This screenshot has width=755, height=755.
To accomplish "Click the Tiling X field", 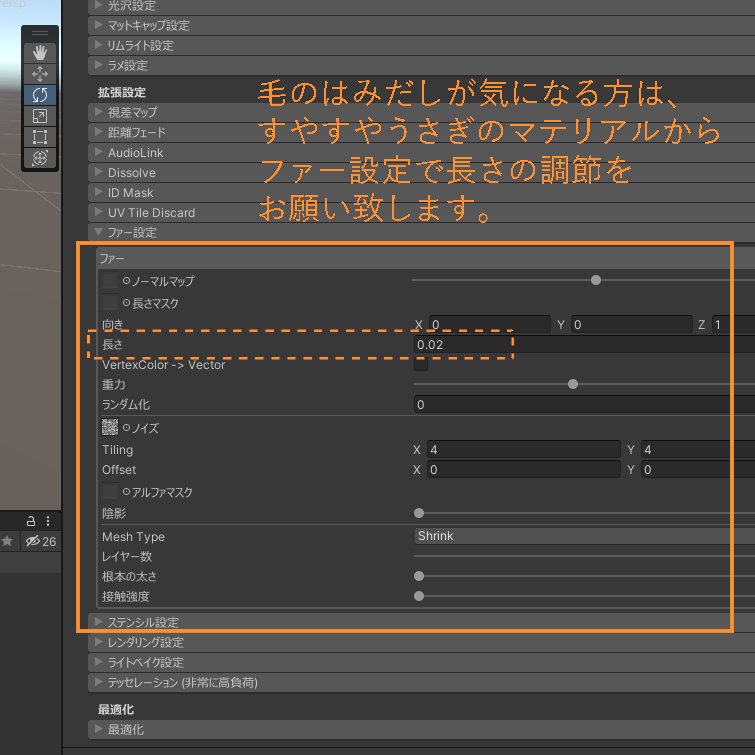I will pos(524,450).
